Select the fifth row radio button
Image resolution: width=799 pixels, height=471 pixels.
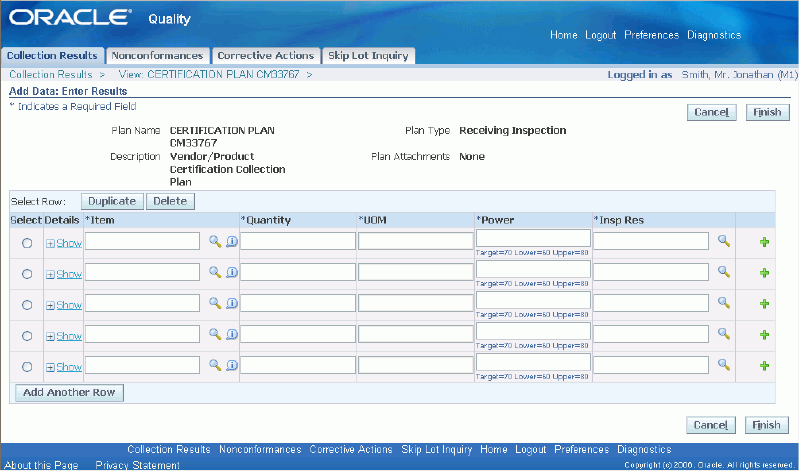27,367
